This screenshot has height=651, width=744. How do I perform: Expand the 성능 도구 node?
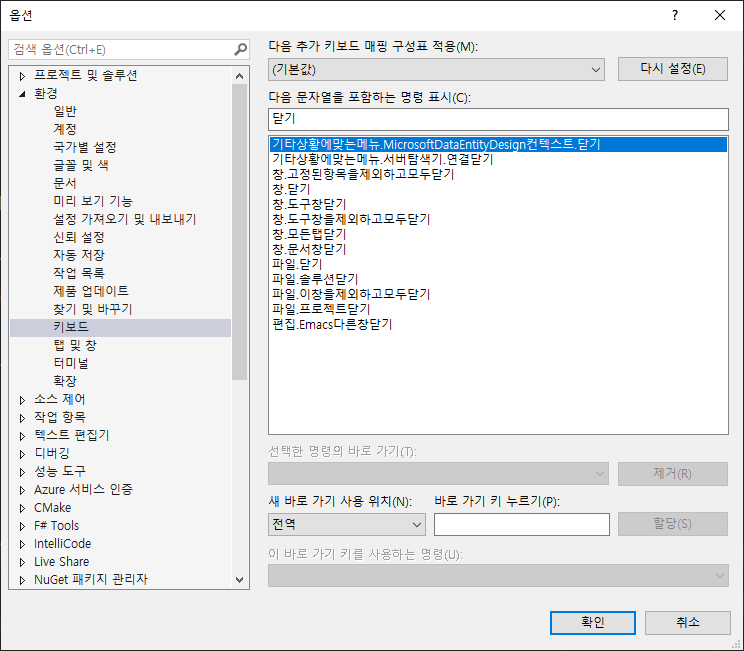22,472
